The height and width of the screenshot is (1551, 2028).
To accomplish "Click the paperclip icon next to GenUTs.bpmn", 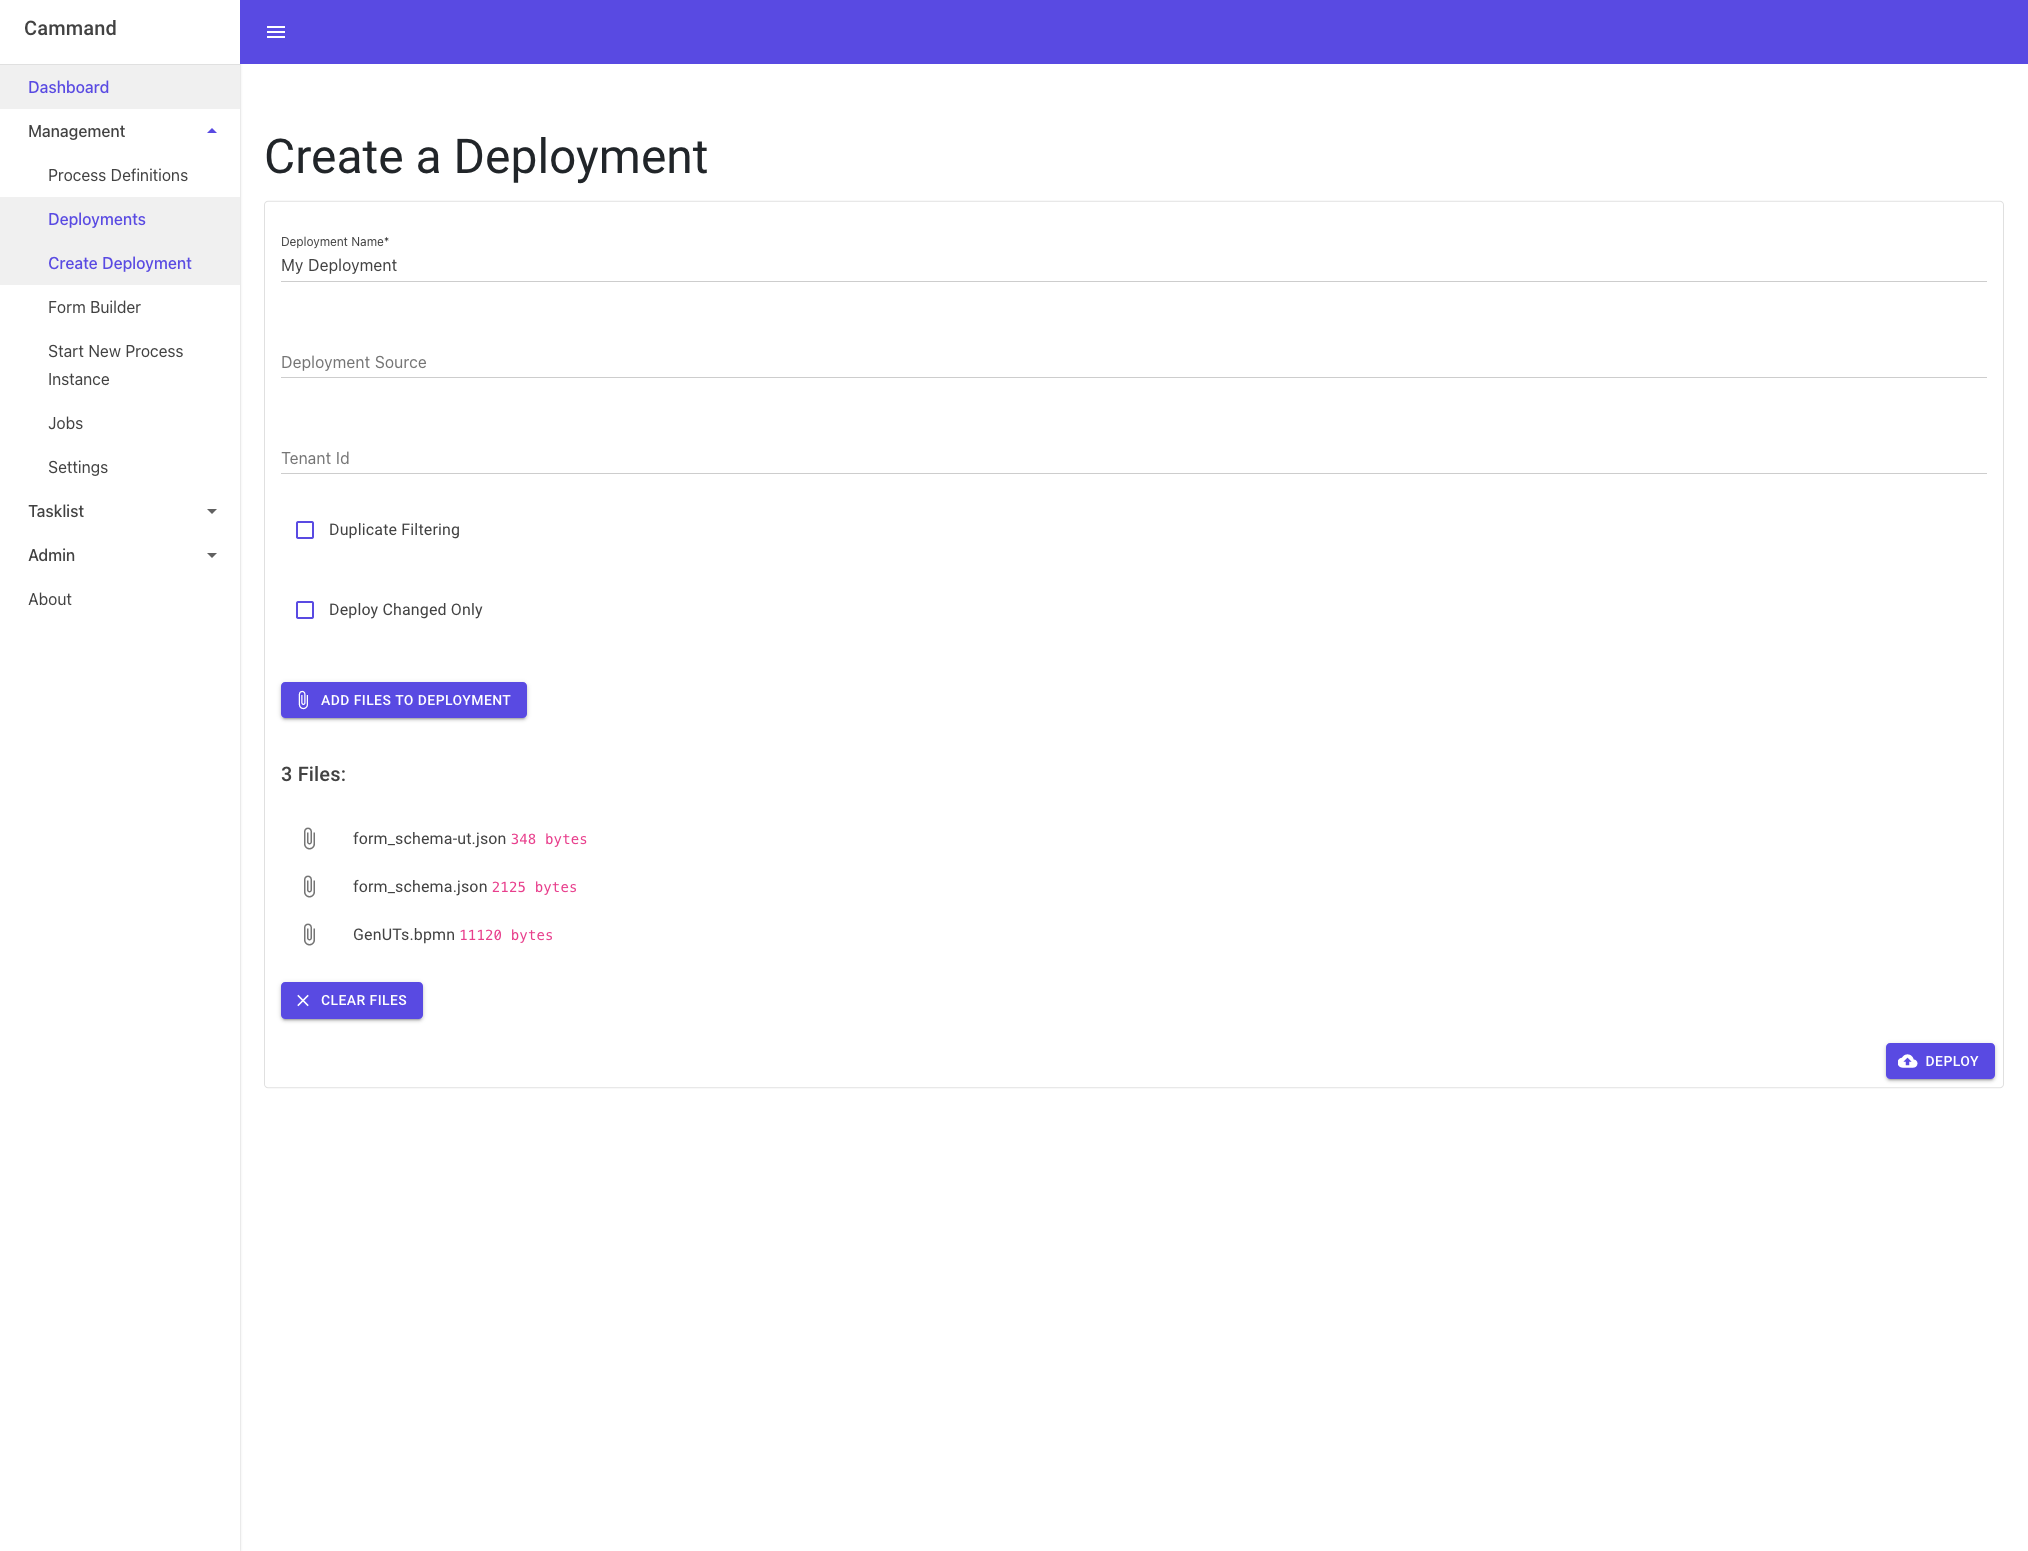I will coord(308,934).
